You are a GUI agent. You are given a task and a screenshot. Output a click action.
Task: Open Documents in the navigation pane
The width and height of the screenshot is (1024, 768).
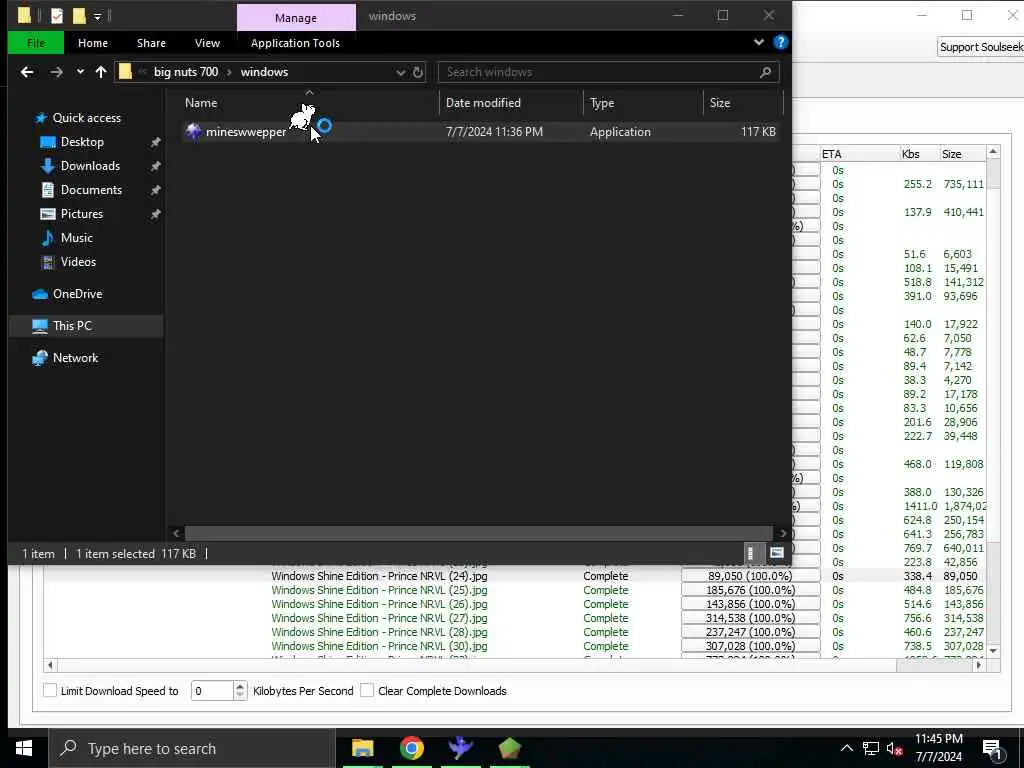91,190
